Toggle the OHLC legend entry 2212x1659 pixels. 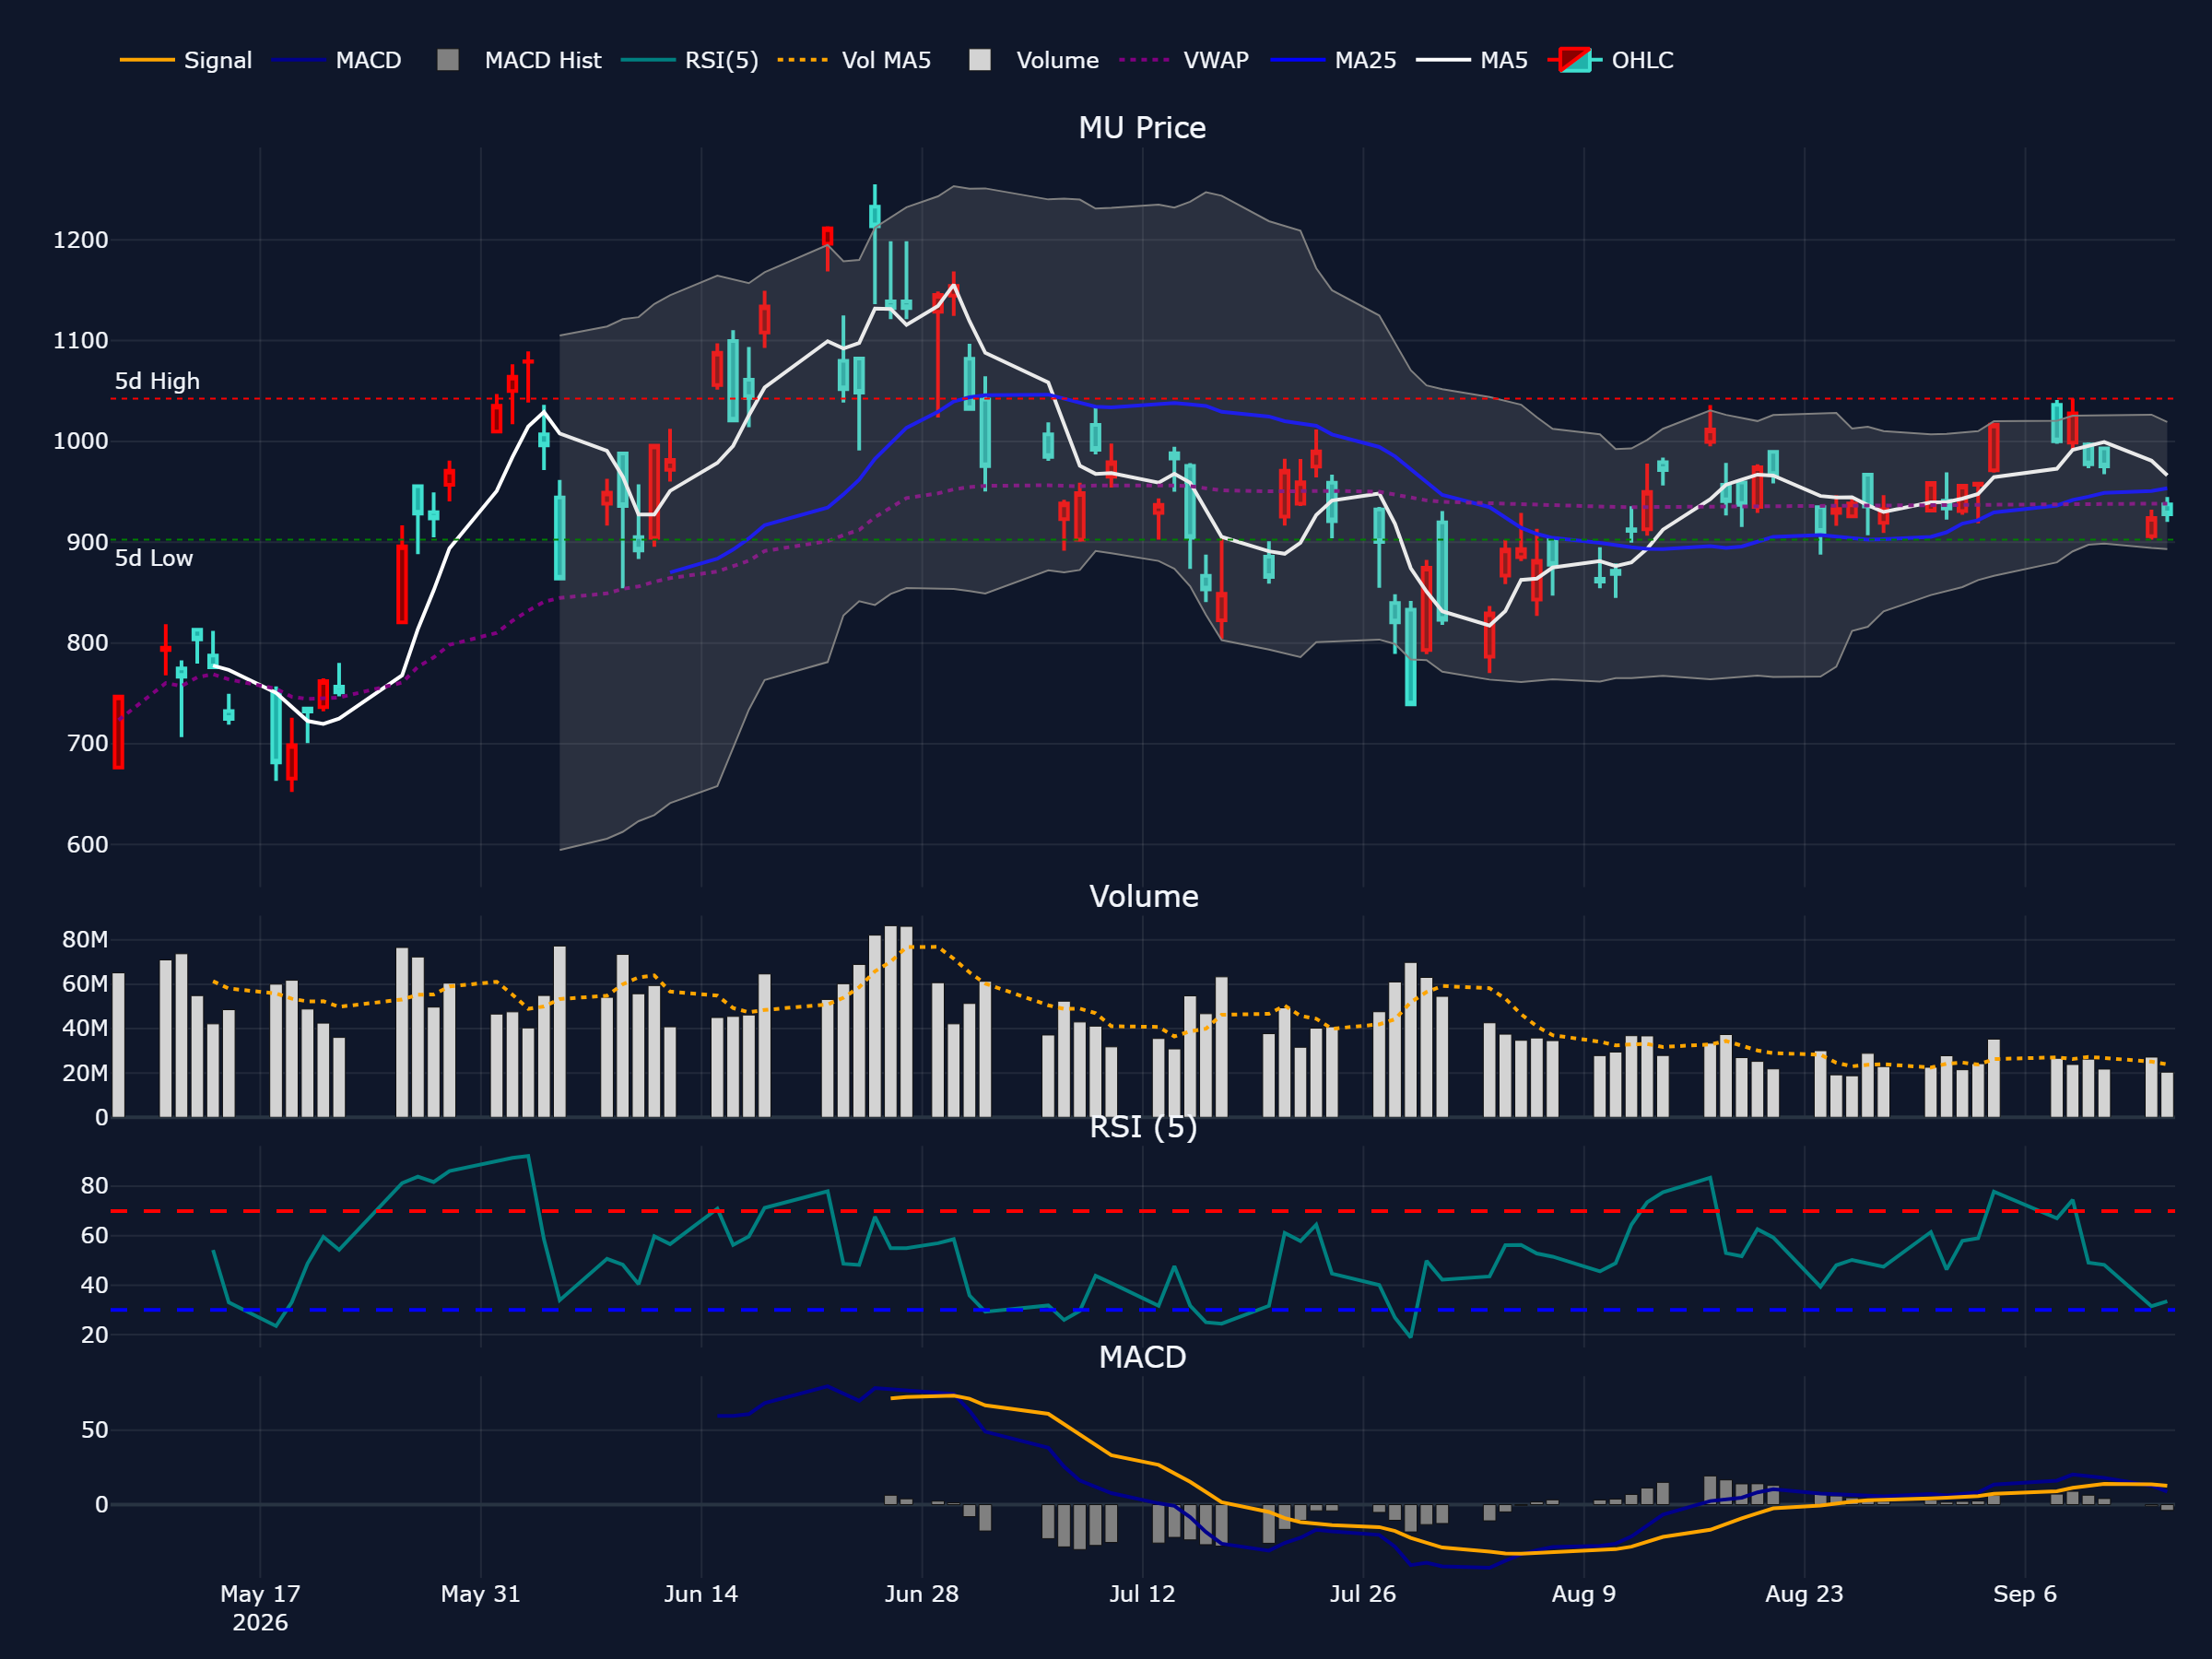pos(1610,60)
